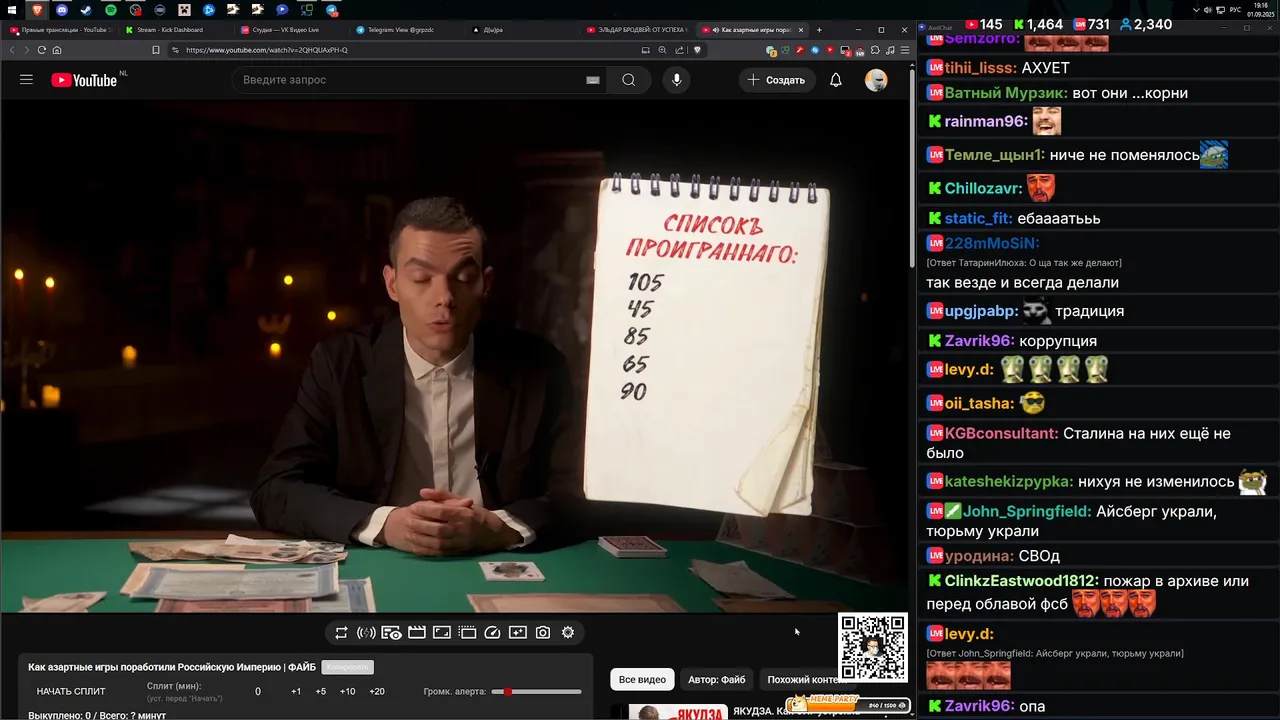The height and width of the screenshot is (720, 1280).
Task: Open the browser extensions puzzle icon
Action: pyautogui.click(x=875, y=50)
